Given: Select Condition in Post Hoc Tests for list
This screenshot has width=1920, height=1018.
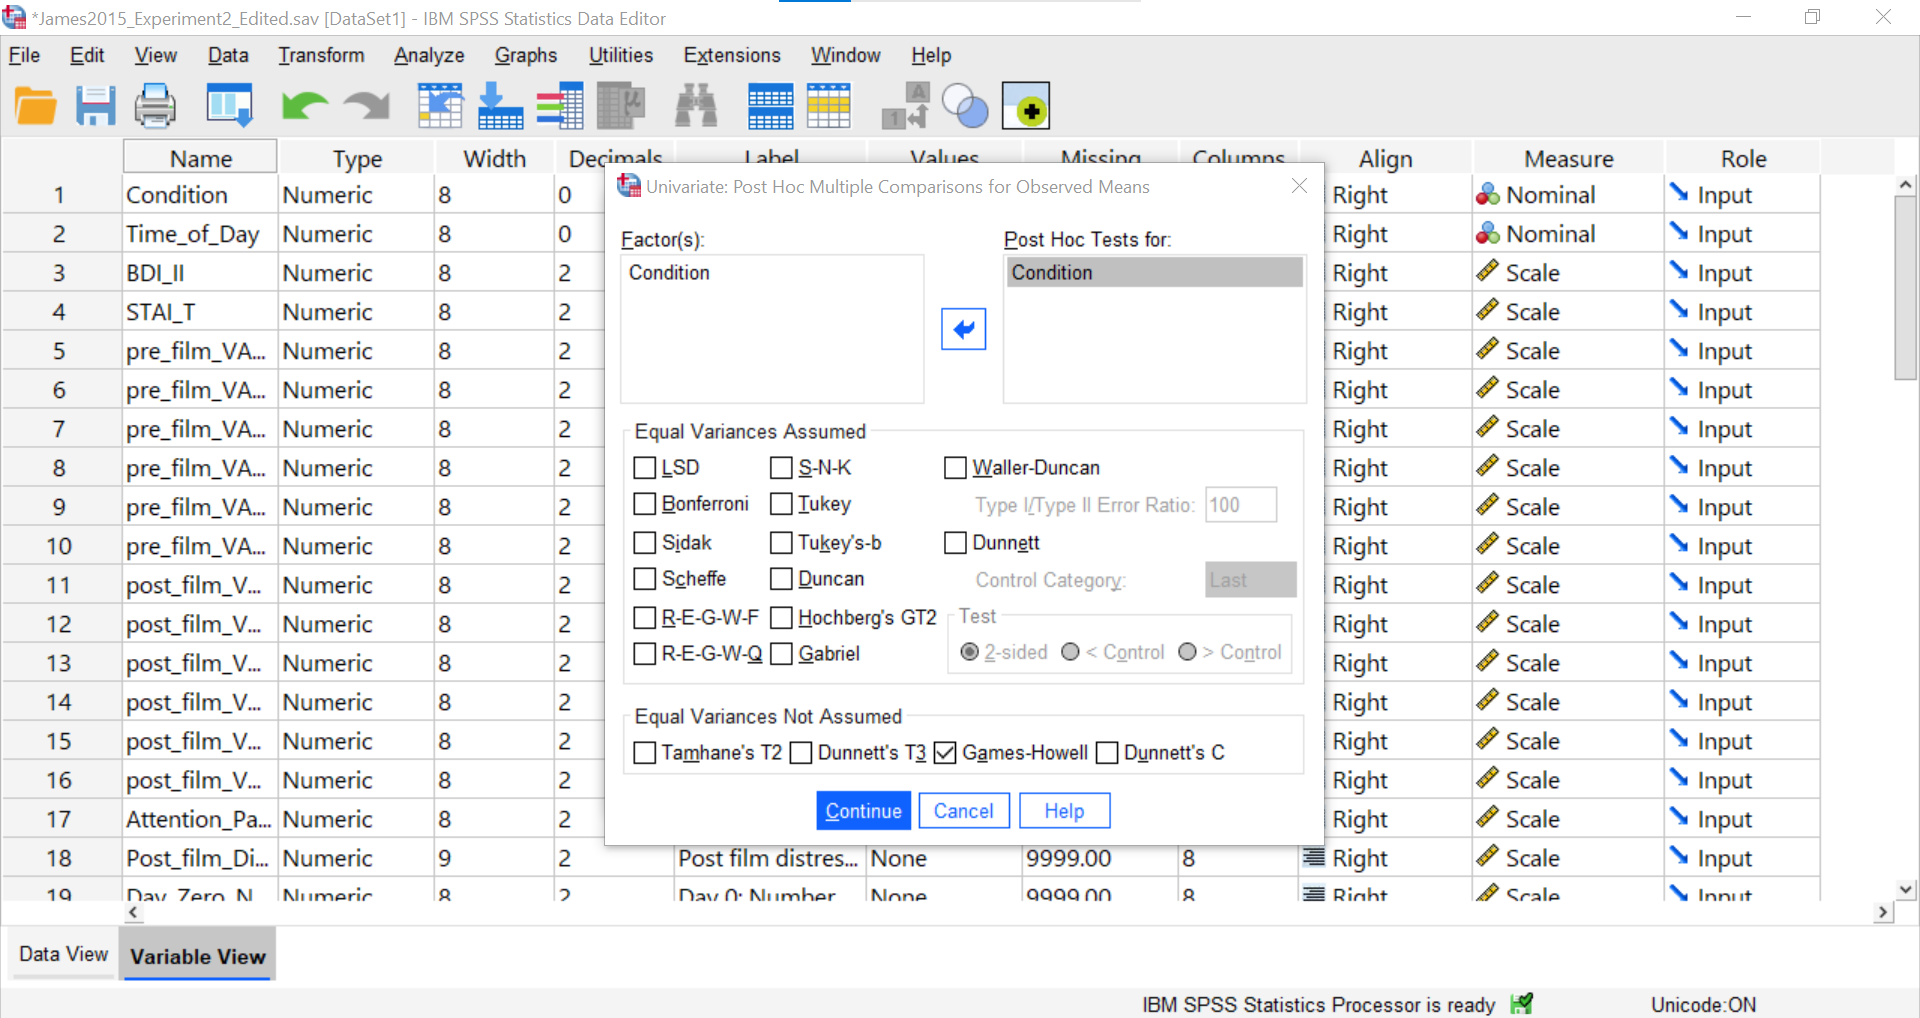Looking at the screenshot, I should click(x=1155, y=272).
